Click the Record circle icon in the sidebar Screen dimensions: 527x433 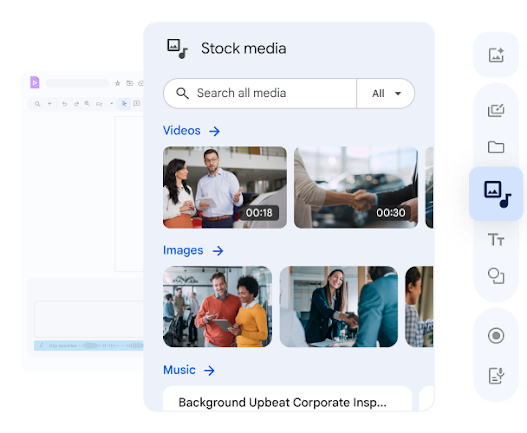tap(496, 336)
